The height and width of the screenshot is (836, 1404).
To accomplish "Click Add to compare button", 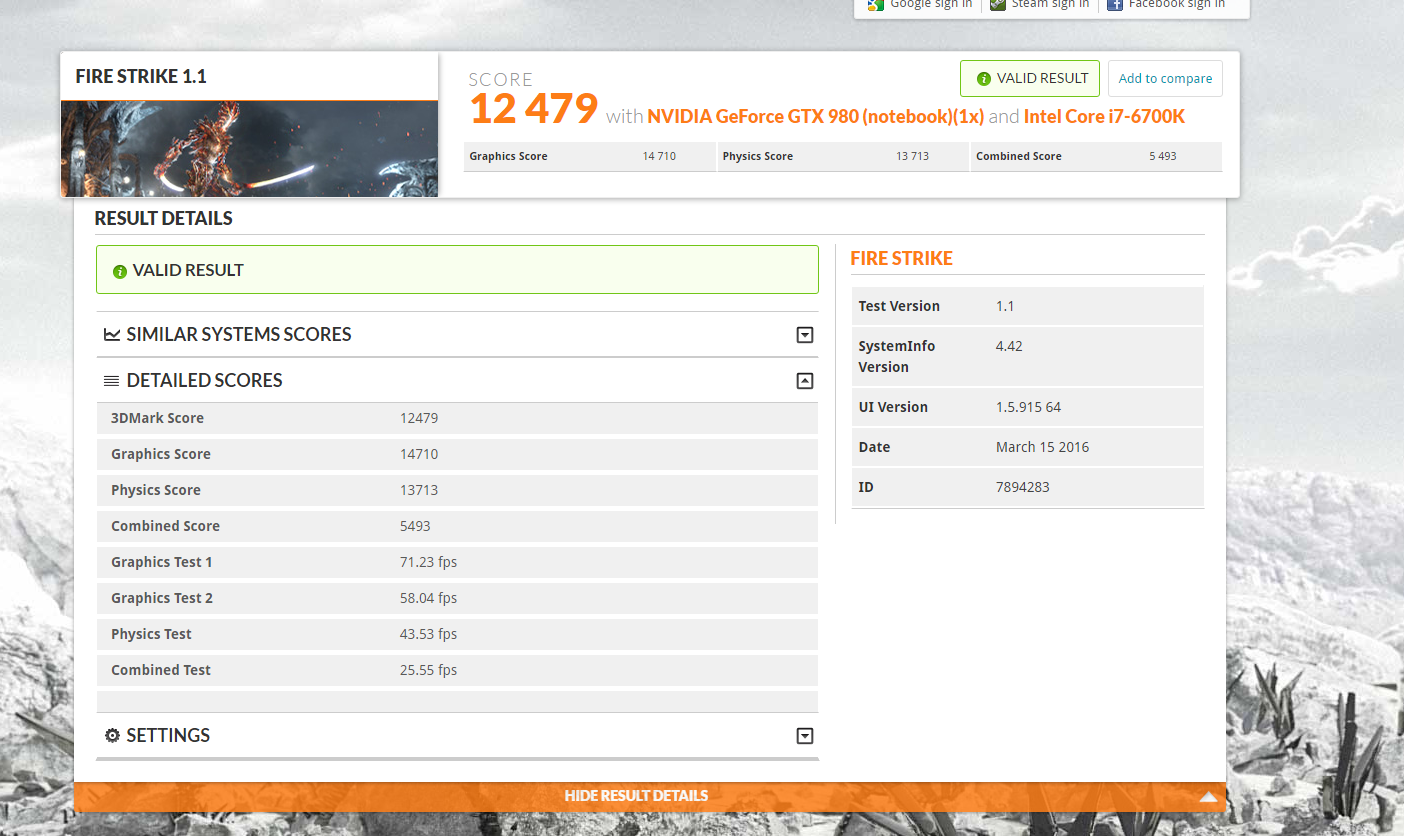I will tap(1165, 79).
